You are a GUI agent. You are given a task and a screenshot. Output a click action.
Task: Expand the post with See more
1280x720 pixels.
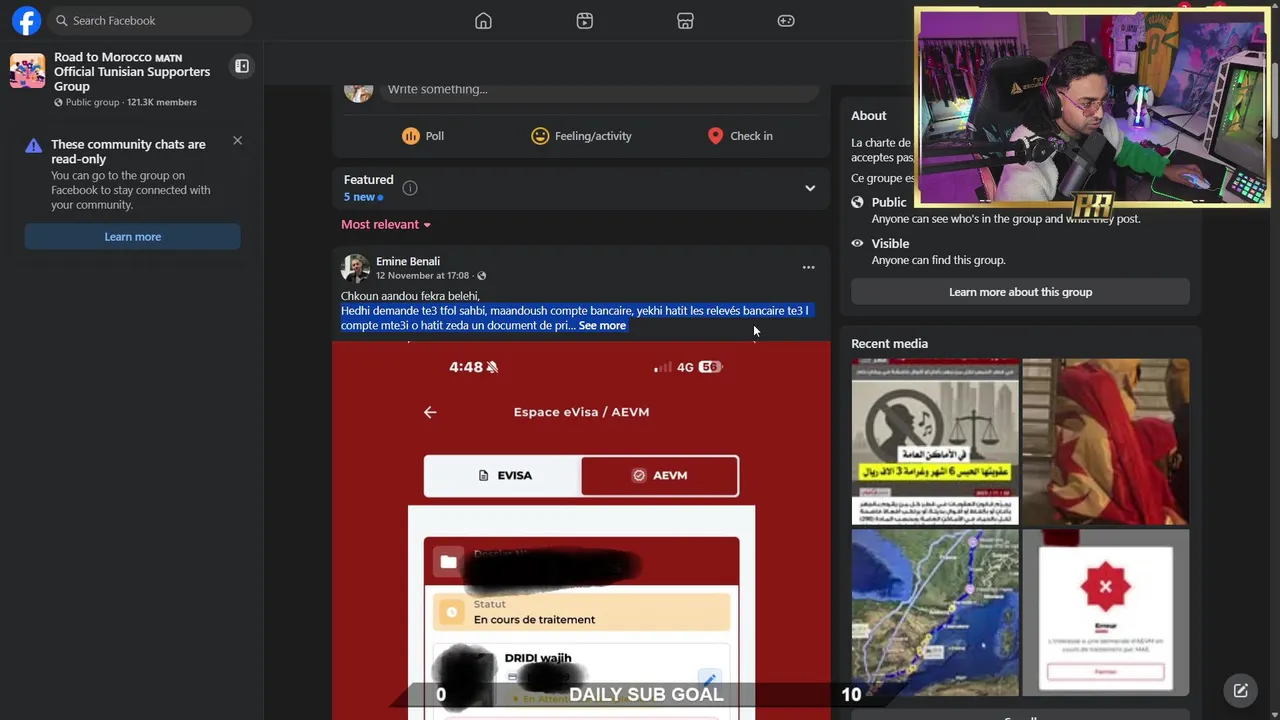tap(602, 325)
